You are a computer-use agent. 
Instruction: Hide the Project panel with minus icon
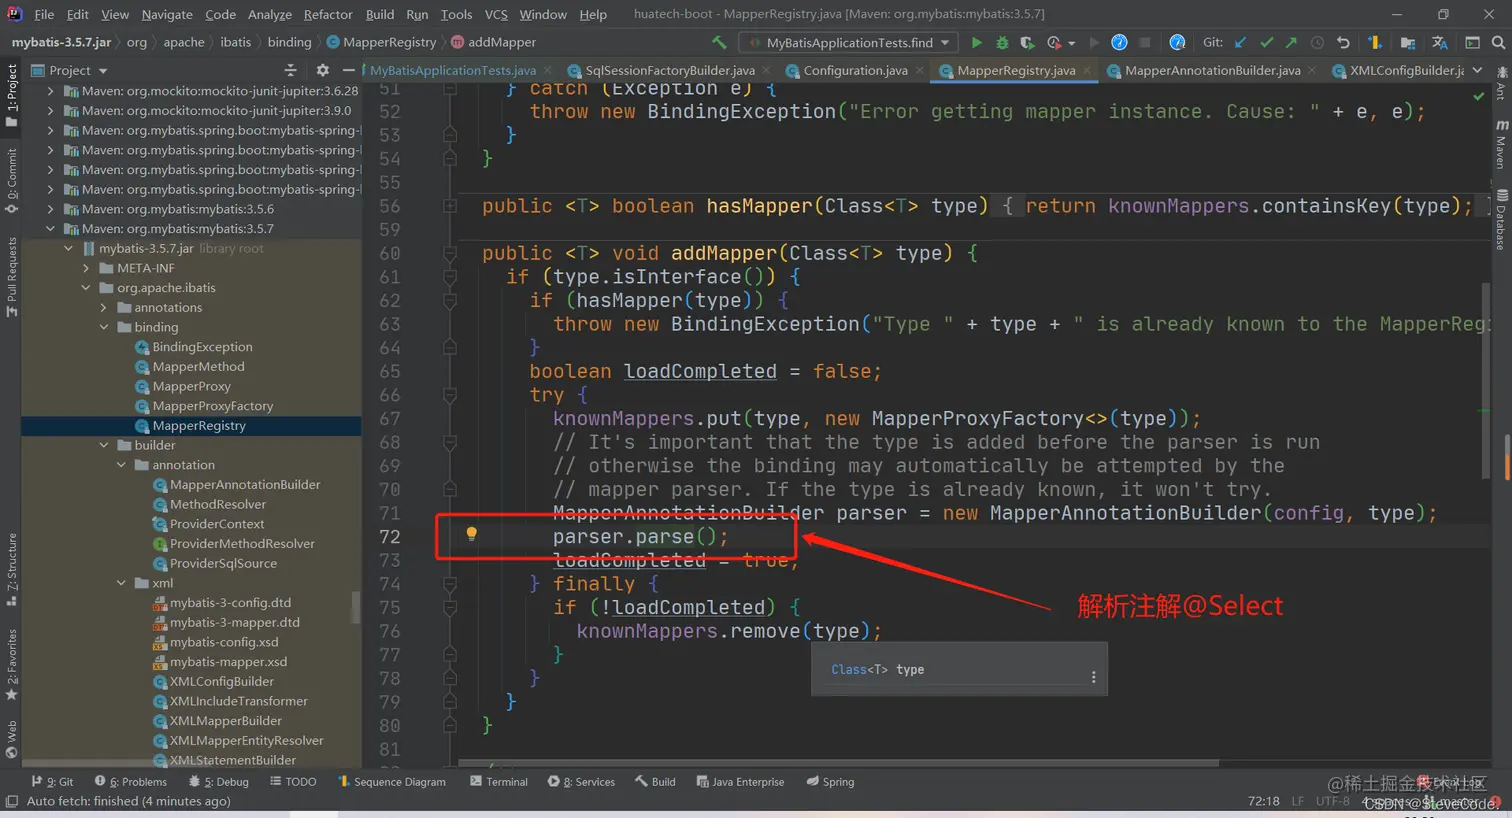pos(348,70)
